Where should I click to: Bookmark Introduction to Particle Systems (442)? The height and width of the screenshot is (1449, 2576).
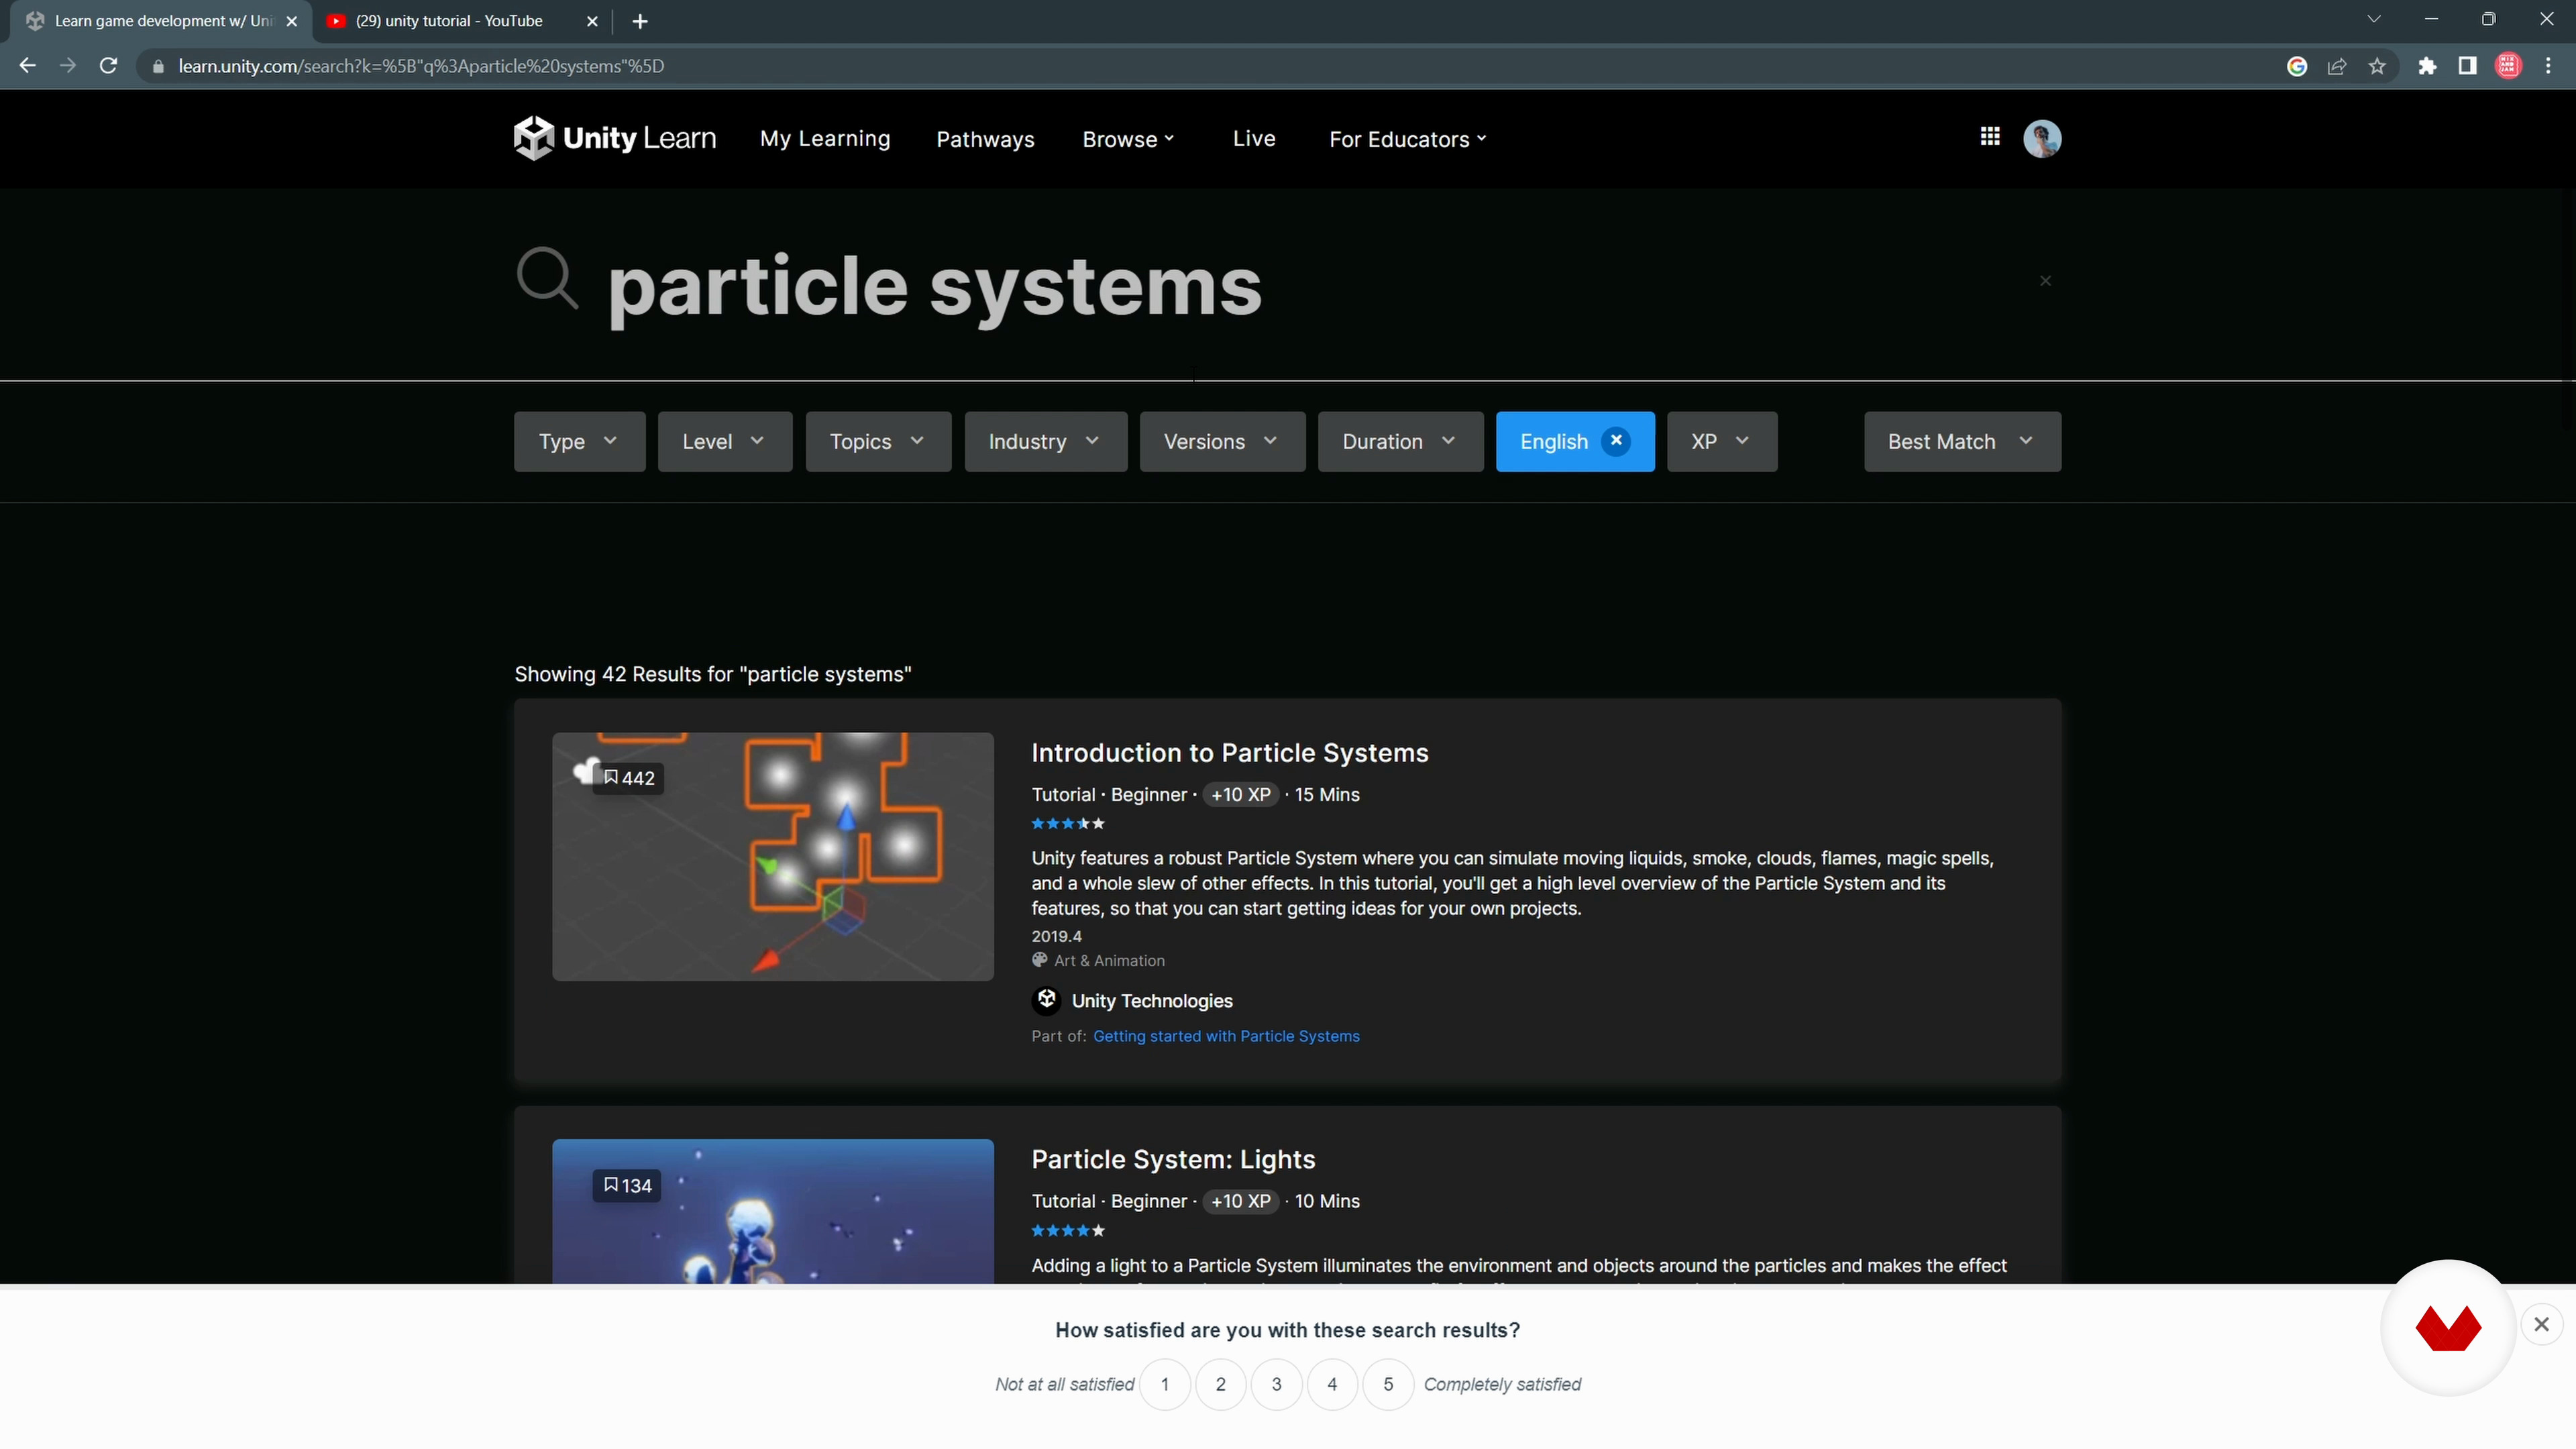click(628, 778)
